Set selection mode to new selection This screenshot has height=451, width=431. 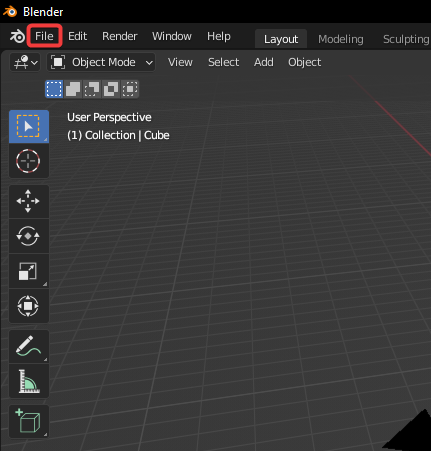point(54,89)
